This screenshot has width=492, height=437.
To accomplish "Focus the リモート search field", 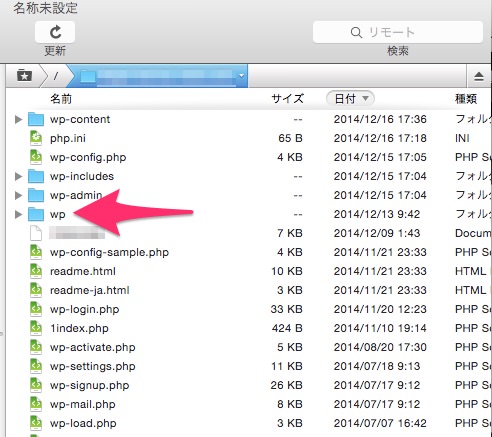I will [398, 32].
